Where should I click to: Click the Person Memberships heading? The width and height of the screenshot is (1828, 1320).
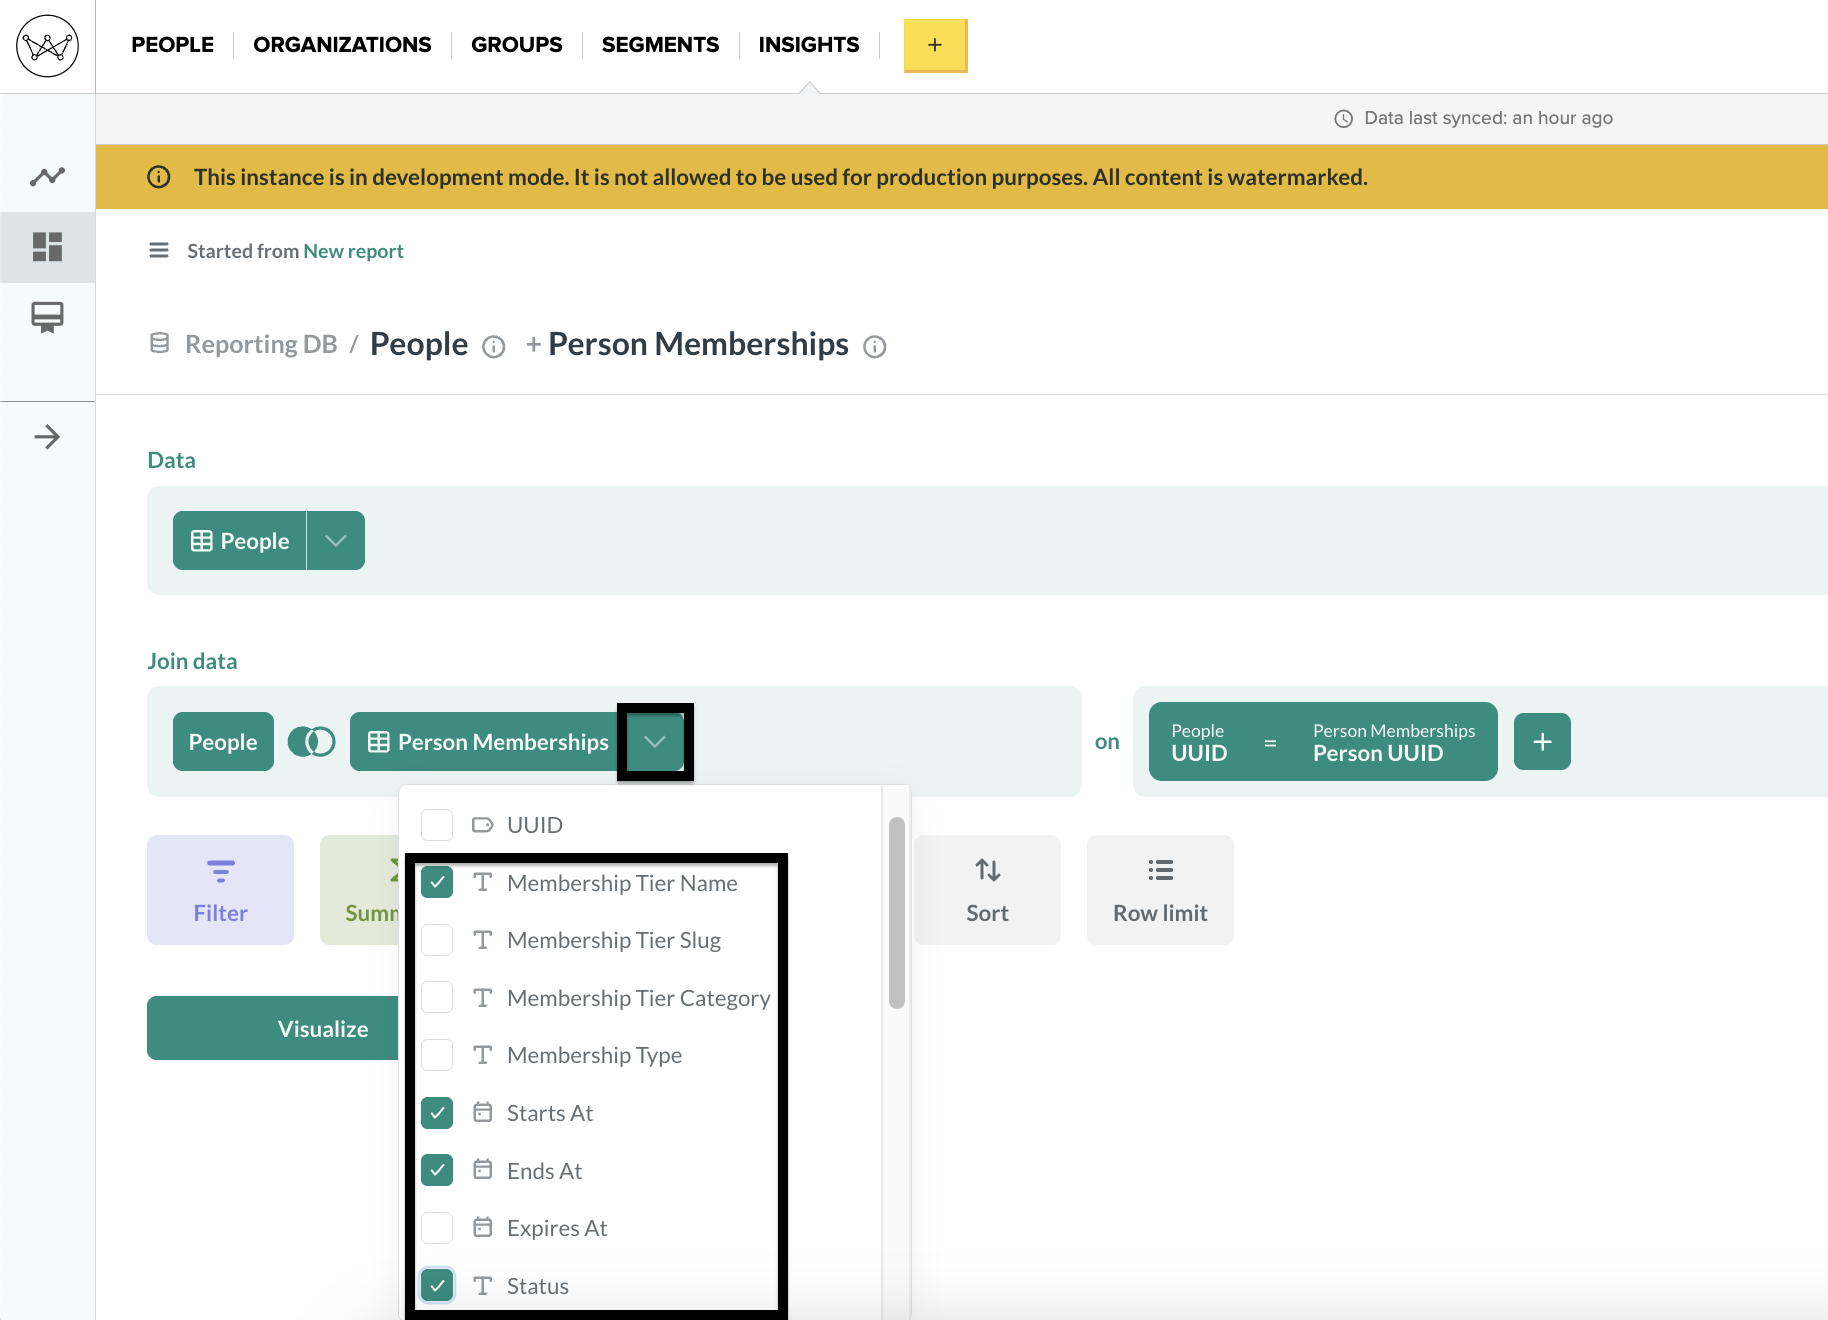point(698,344)
